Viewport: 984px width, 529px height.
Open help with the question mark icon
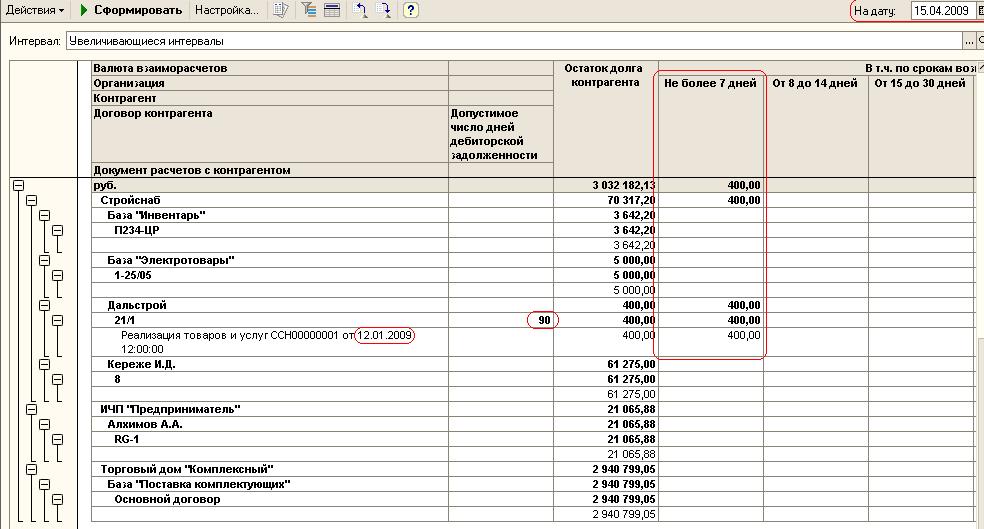410,10
